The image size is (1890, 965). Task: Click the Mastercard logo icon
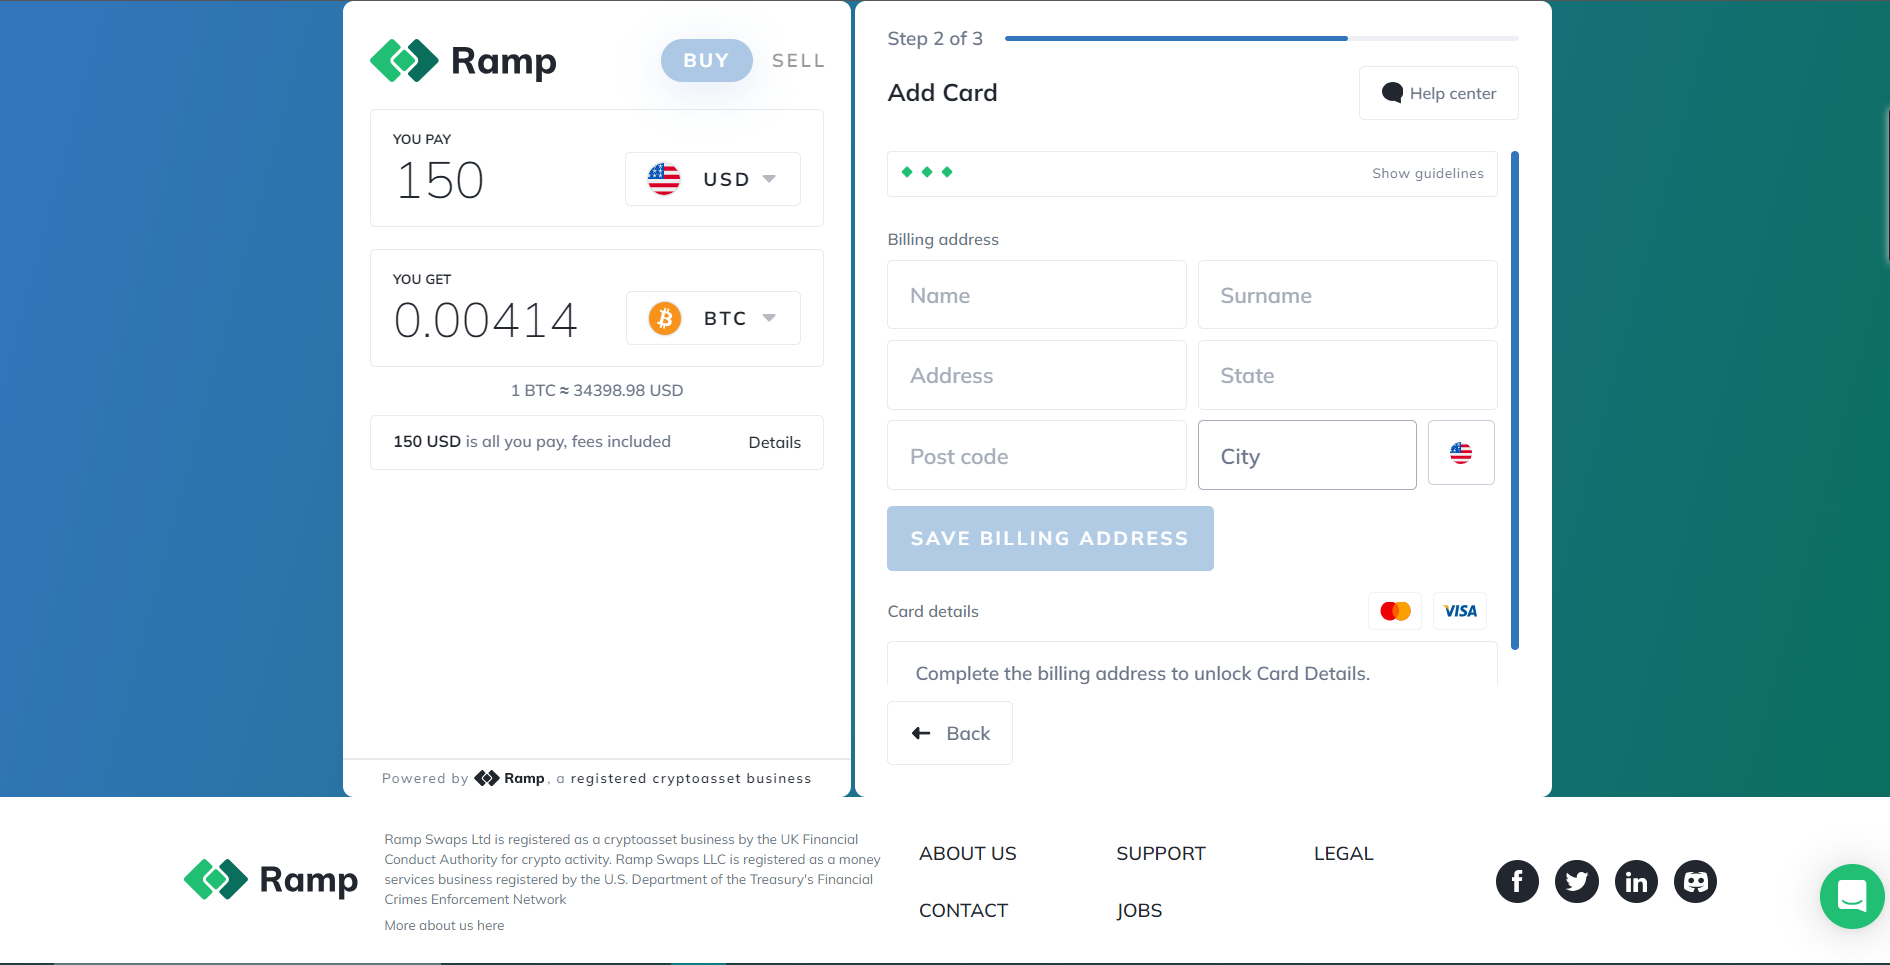click(1395, 611)
